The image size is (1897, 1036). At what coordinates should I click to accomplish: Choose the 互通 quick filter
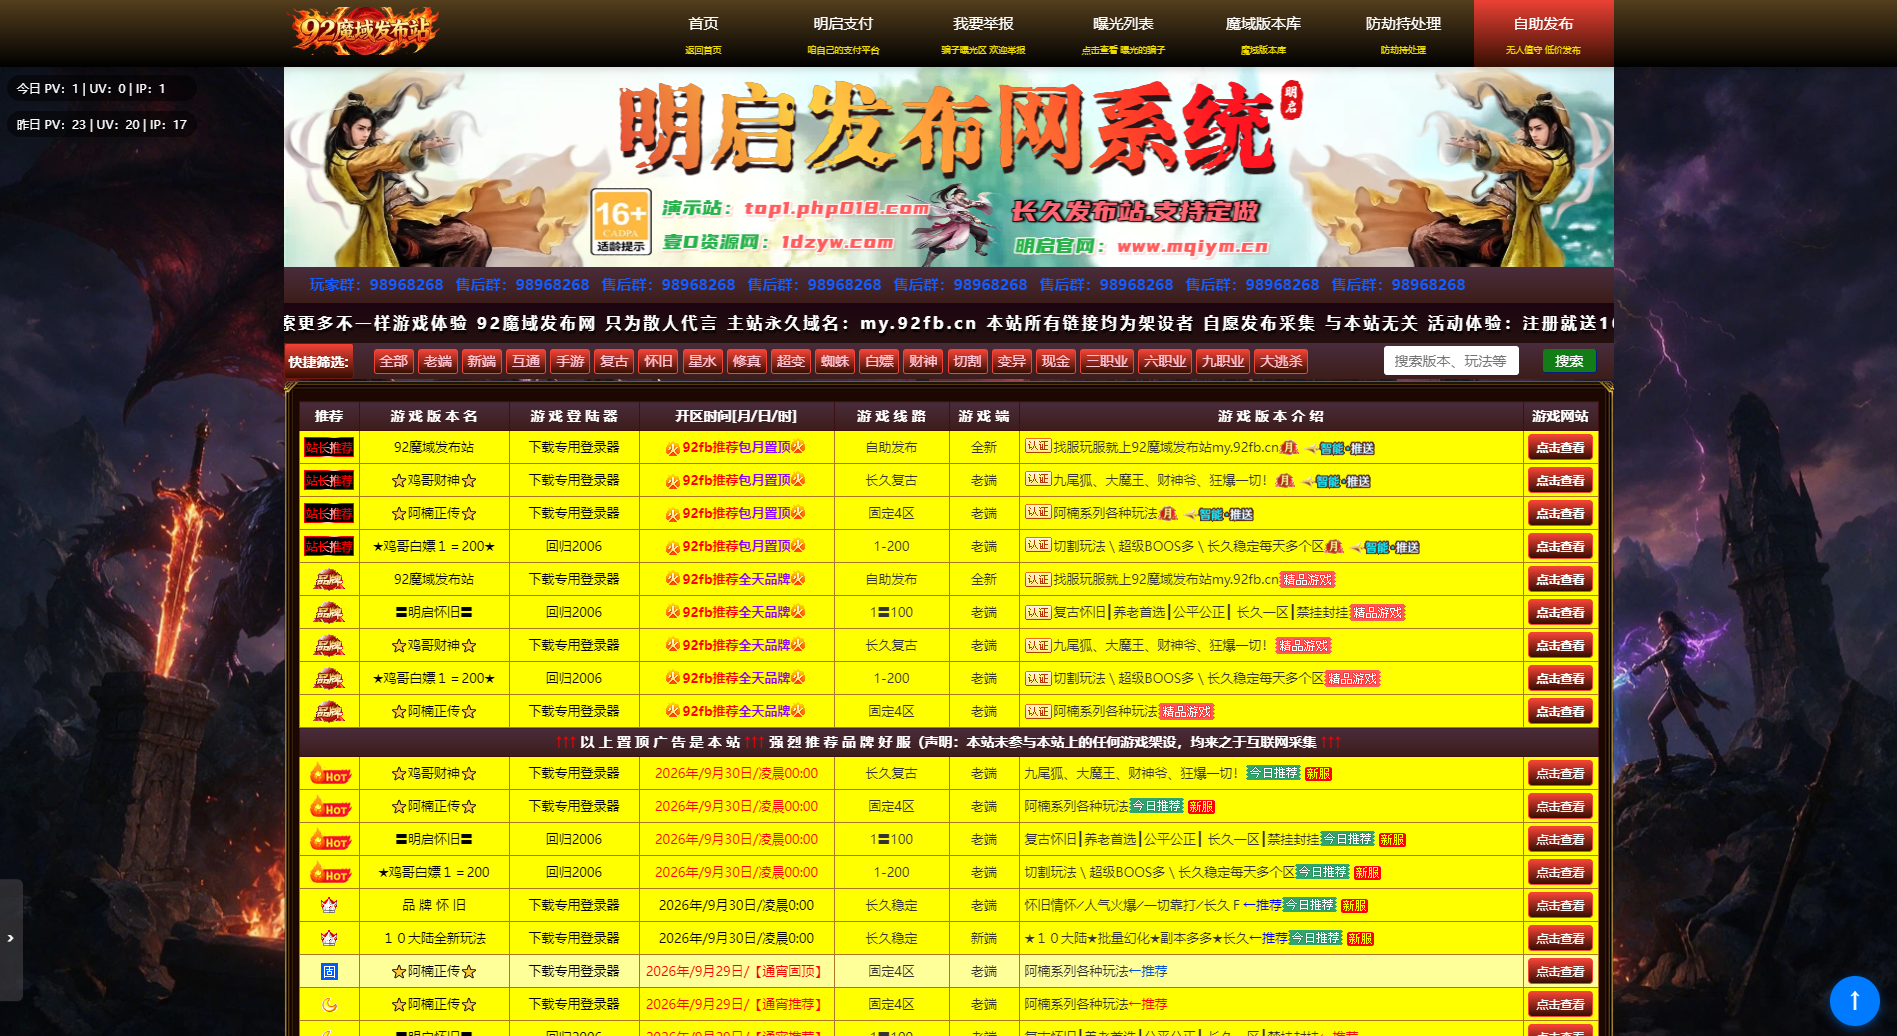526,362
